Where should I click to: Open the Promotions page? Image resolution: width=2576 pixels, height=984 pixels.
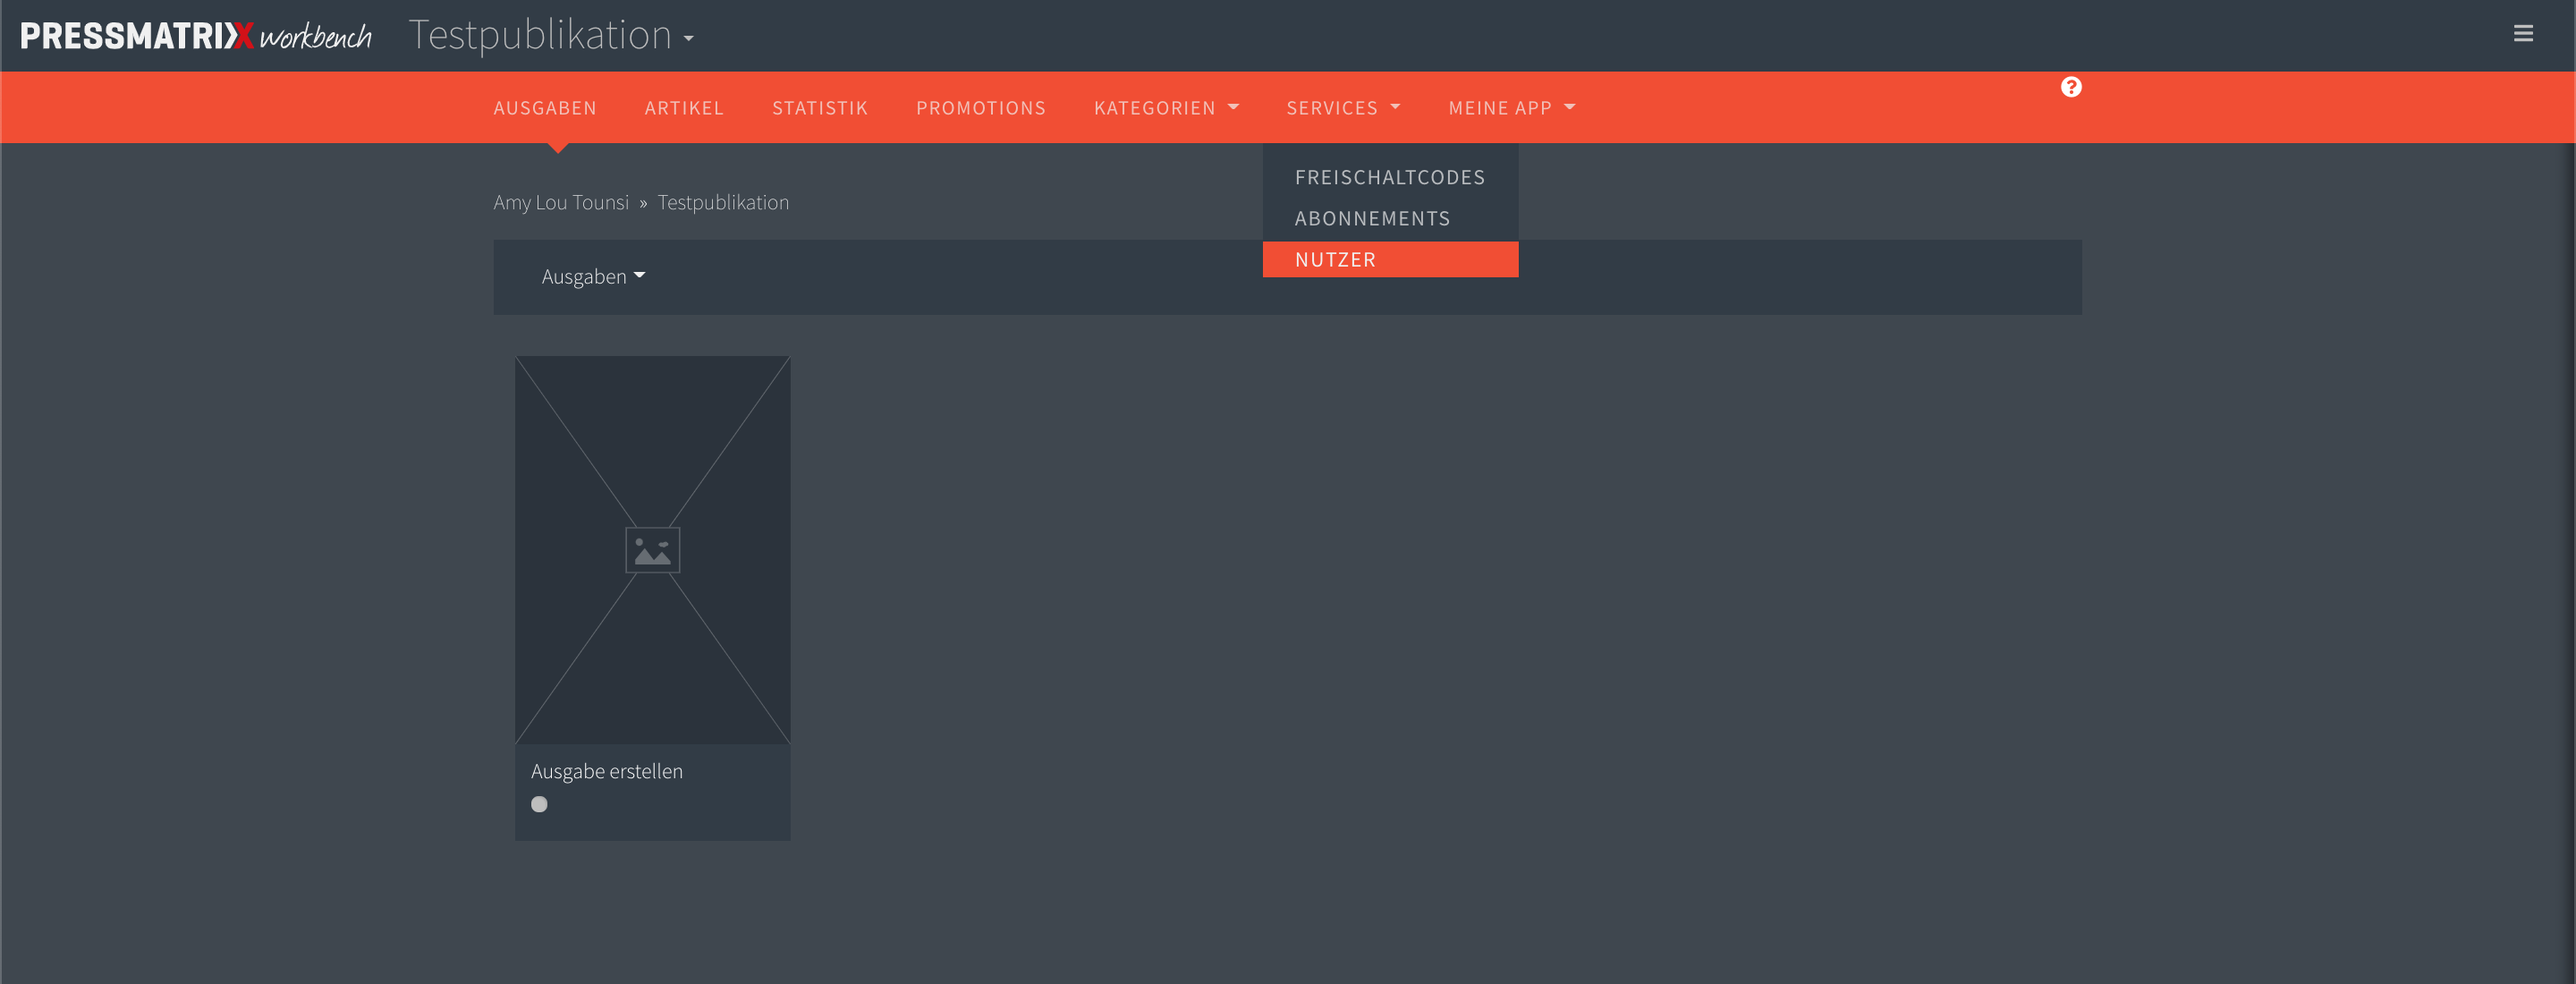[981, 108]
